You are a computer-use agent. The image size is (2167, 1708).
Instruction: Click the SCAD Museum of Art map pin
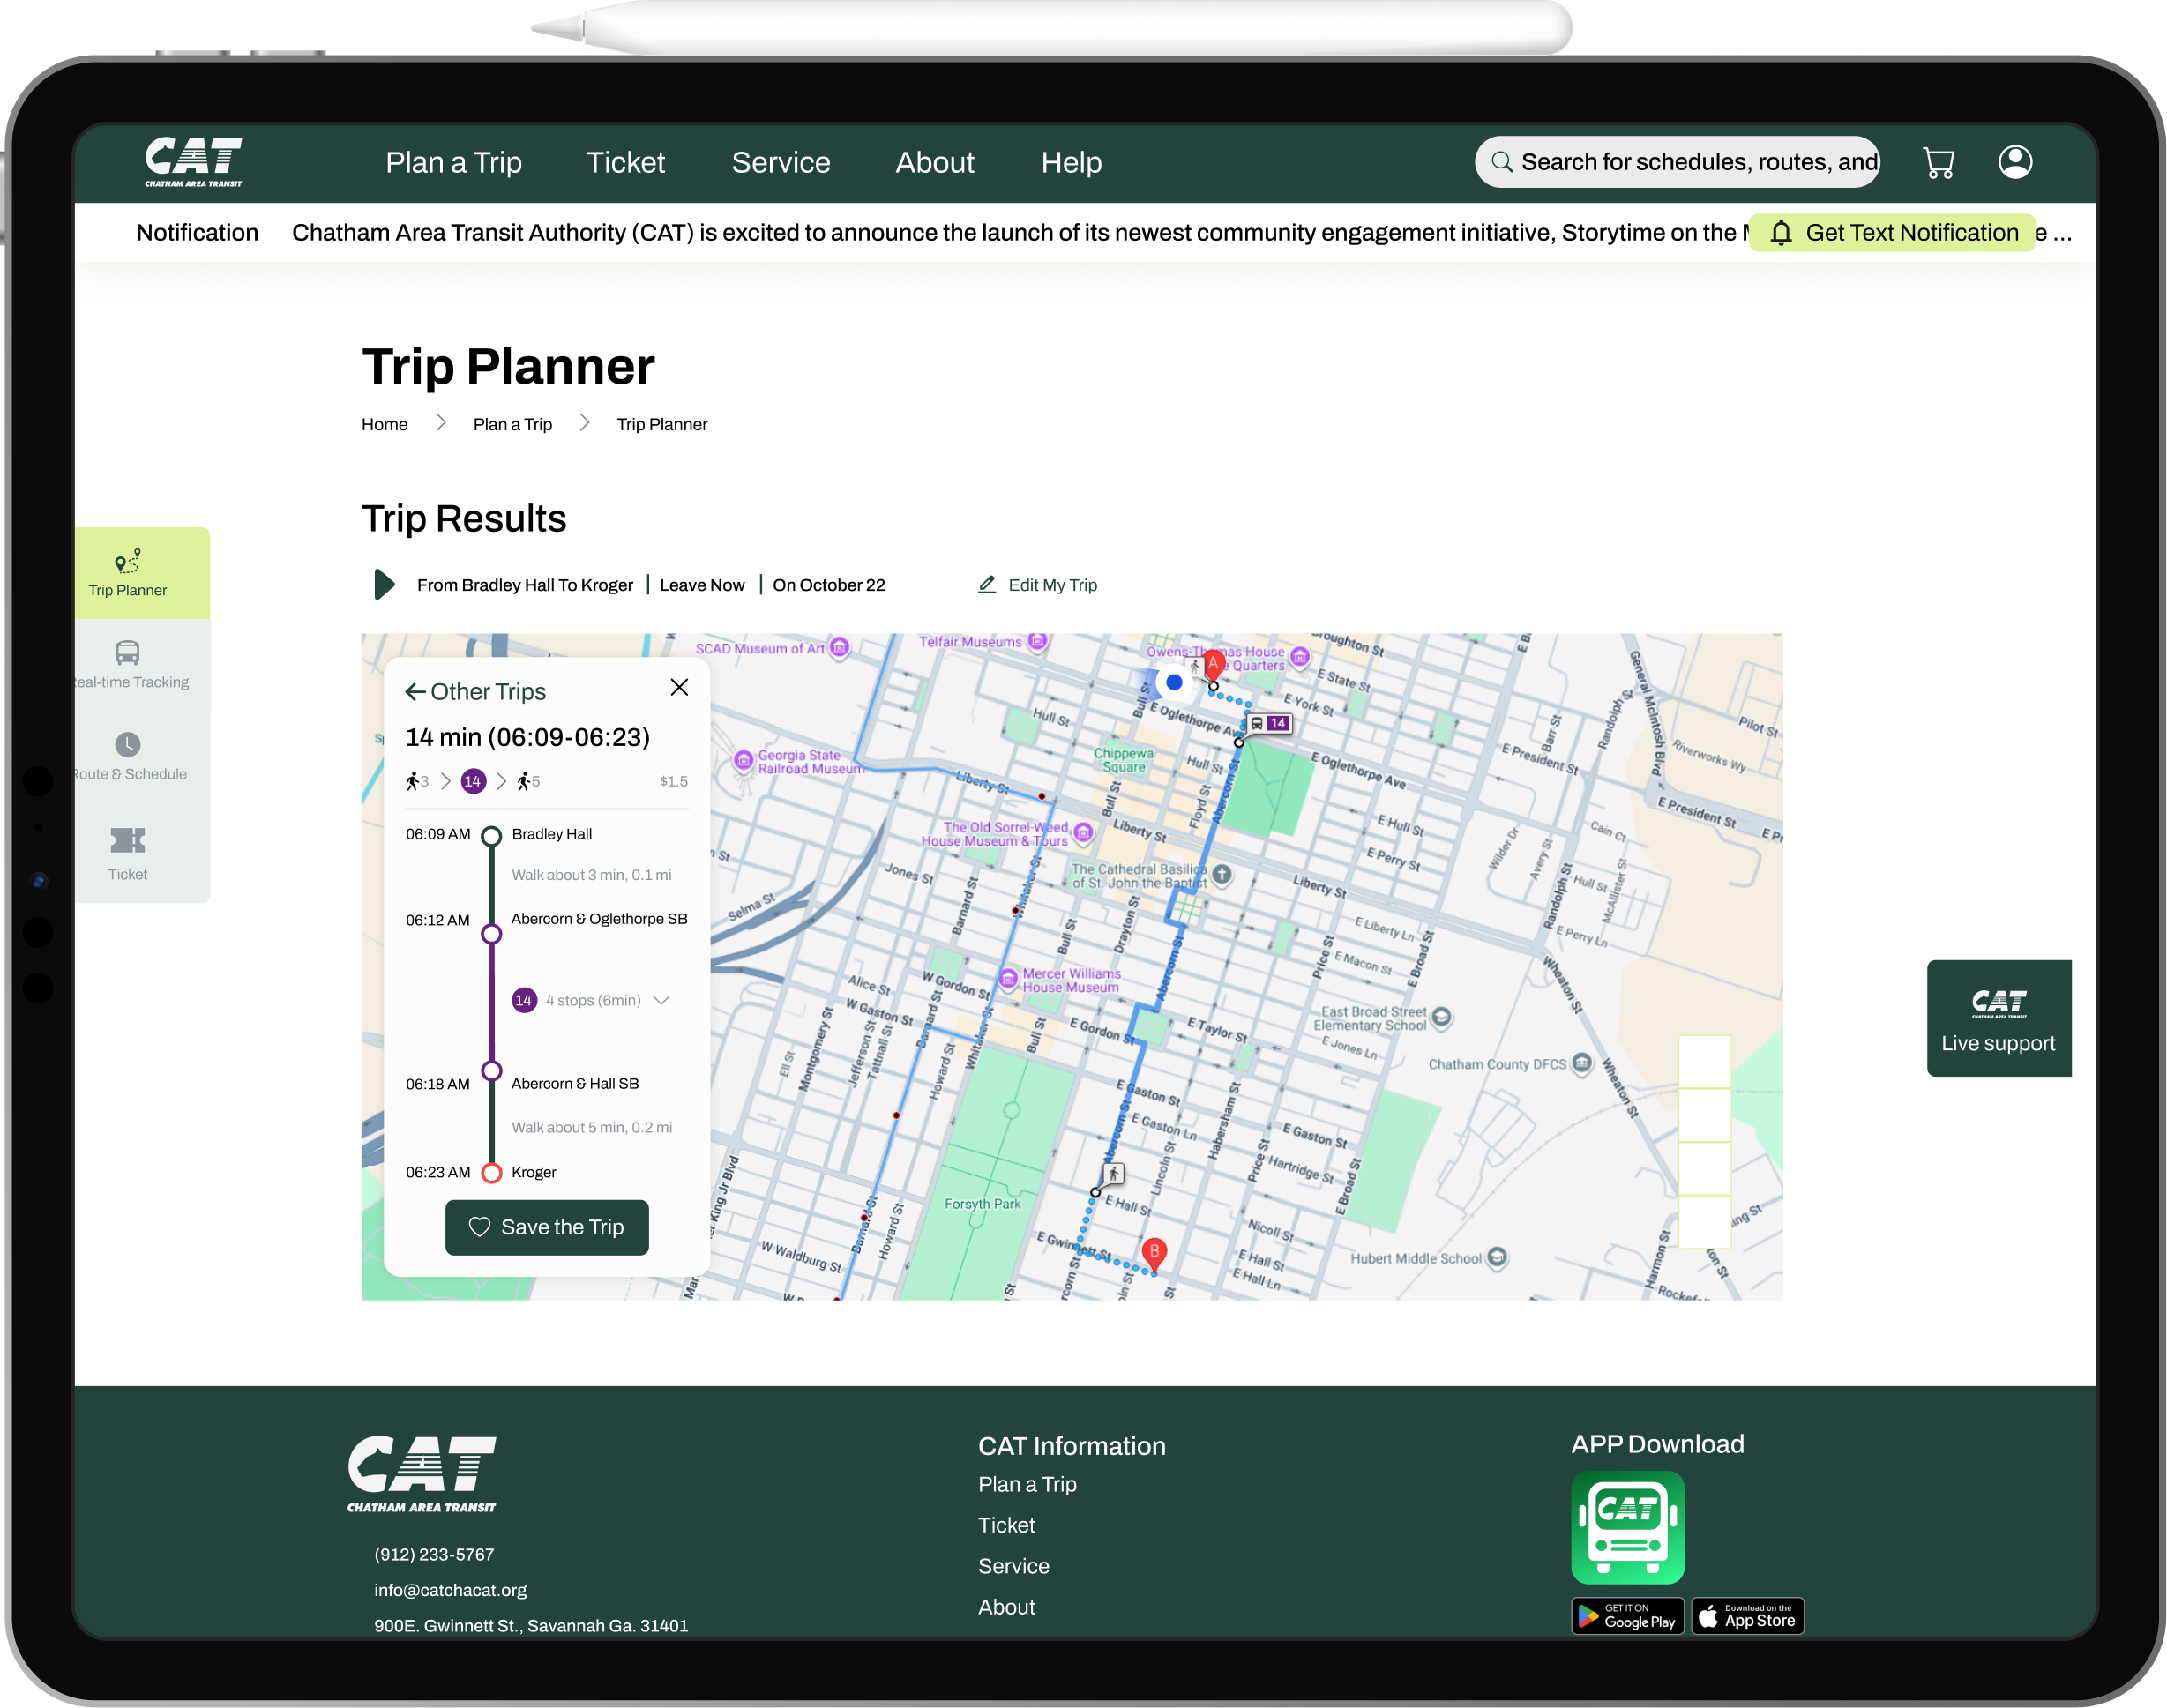click(840, 648)
